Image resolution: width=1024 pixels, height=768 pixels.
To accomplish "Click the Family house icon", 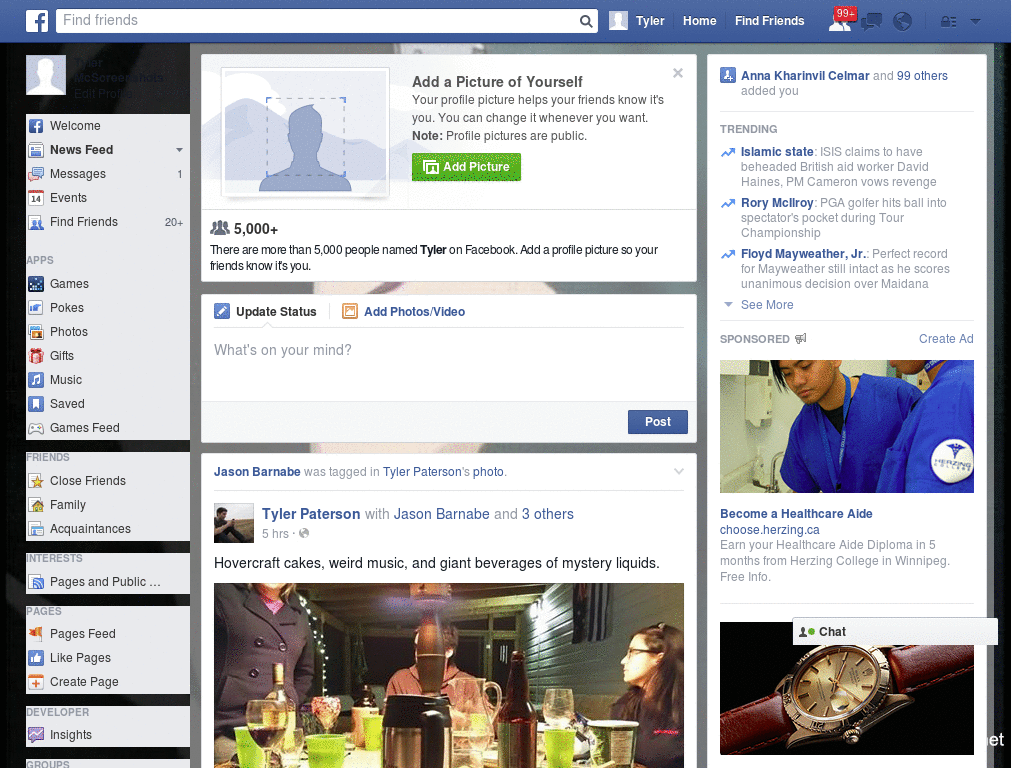I will [36, 505].
